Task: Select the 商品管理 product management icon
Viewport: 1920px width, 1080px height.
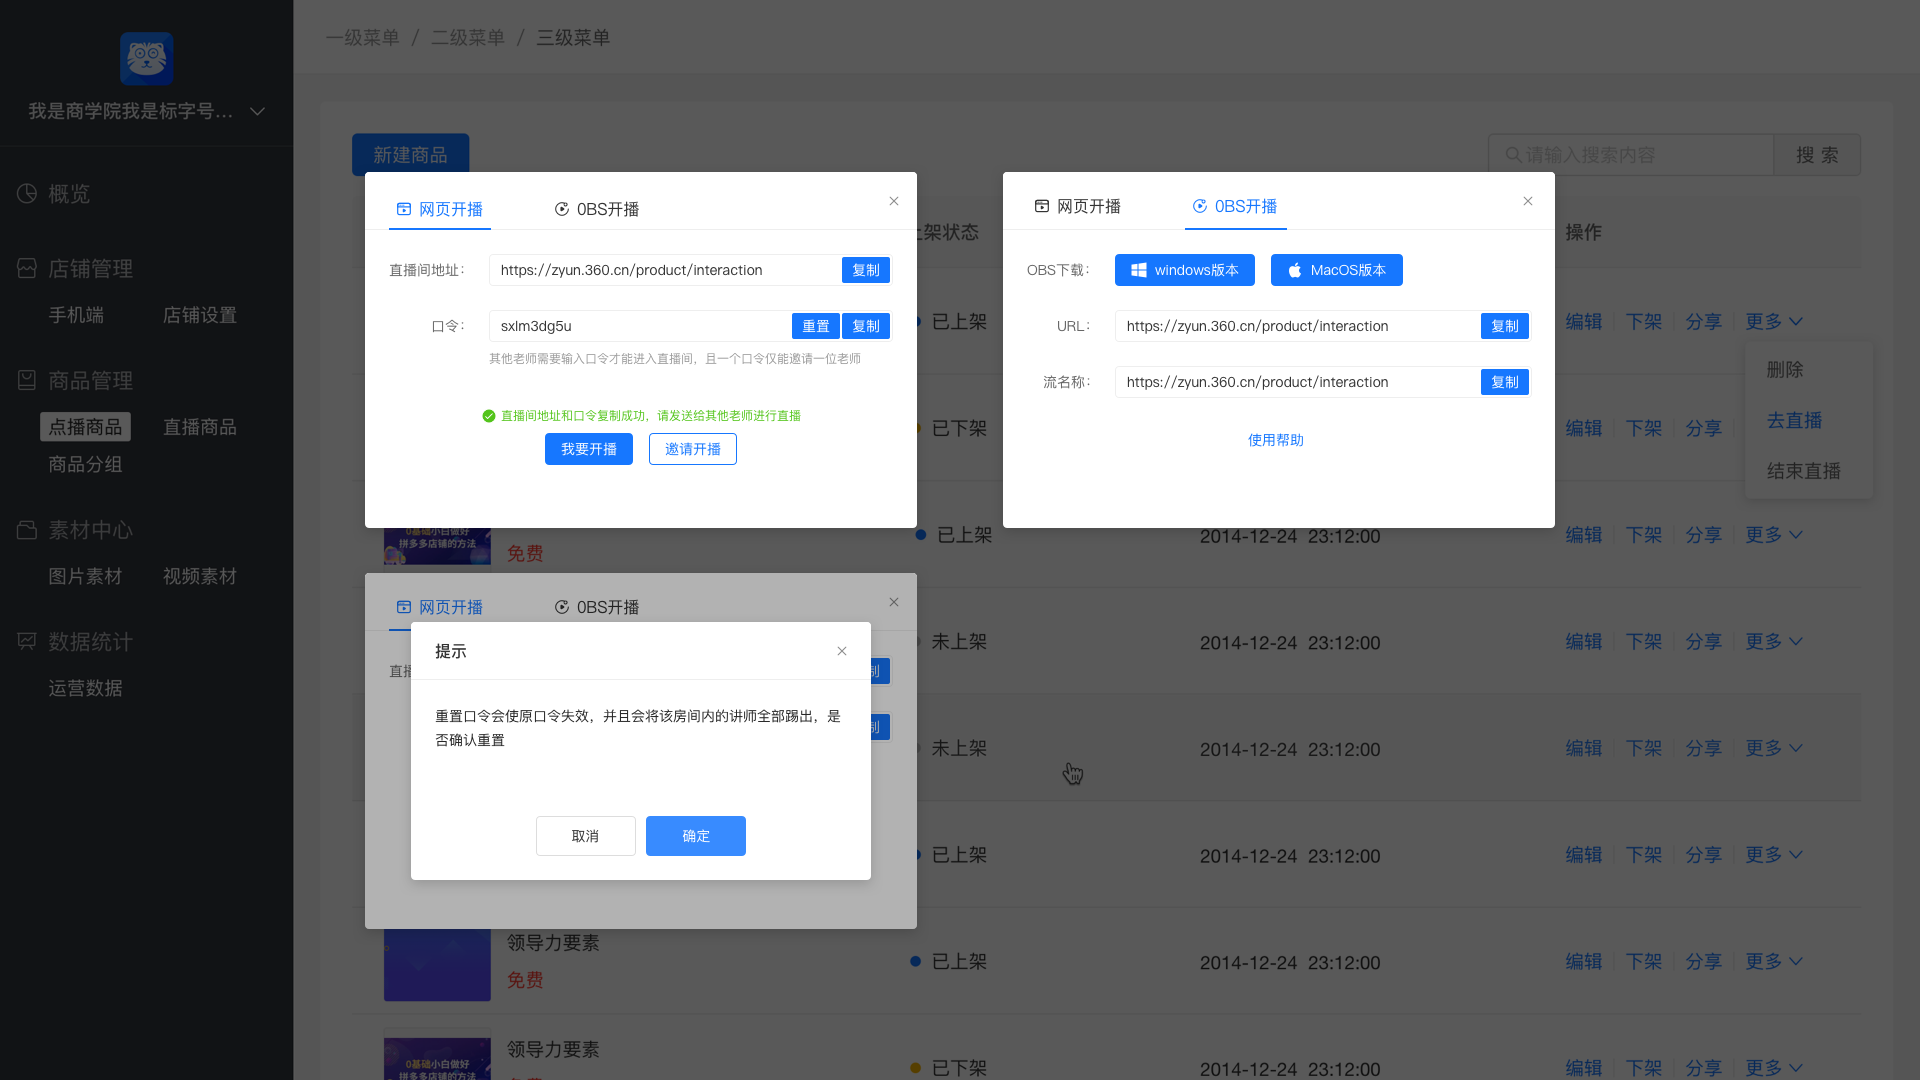Action: tap(27, 380)
